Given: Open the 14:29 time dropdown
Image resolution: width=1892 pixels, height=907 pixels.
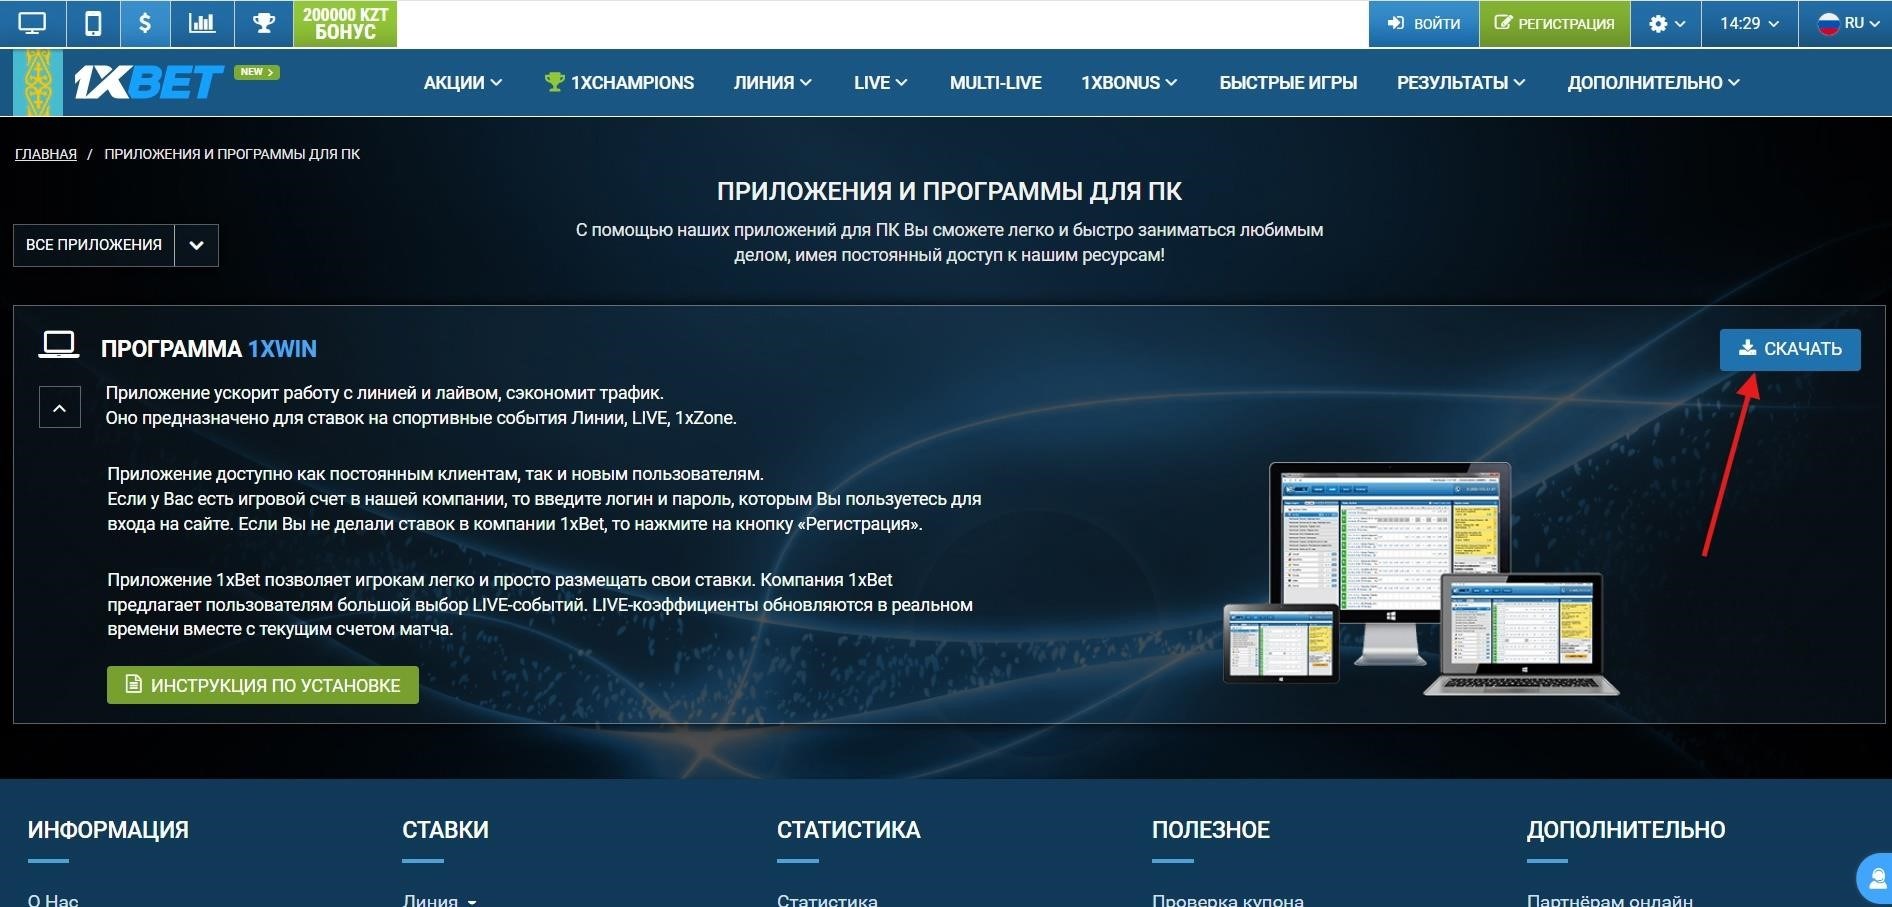Looking at the screenshot, I should pos(1749,23).
